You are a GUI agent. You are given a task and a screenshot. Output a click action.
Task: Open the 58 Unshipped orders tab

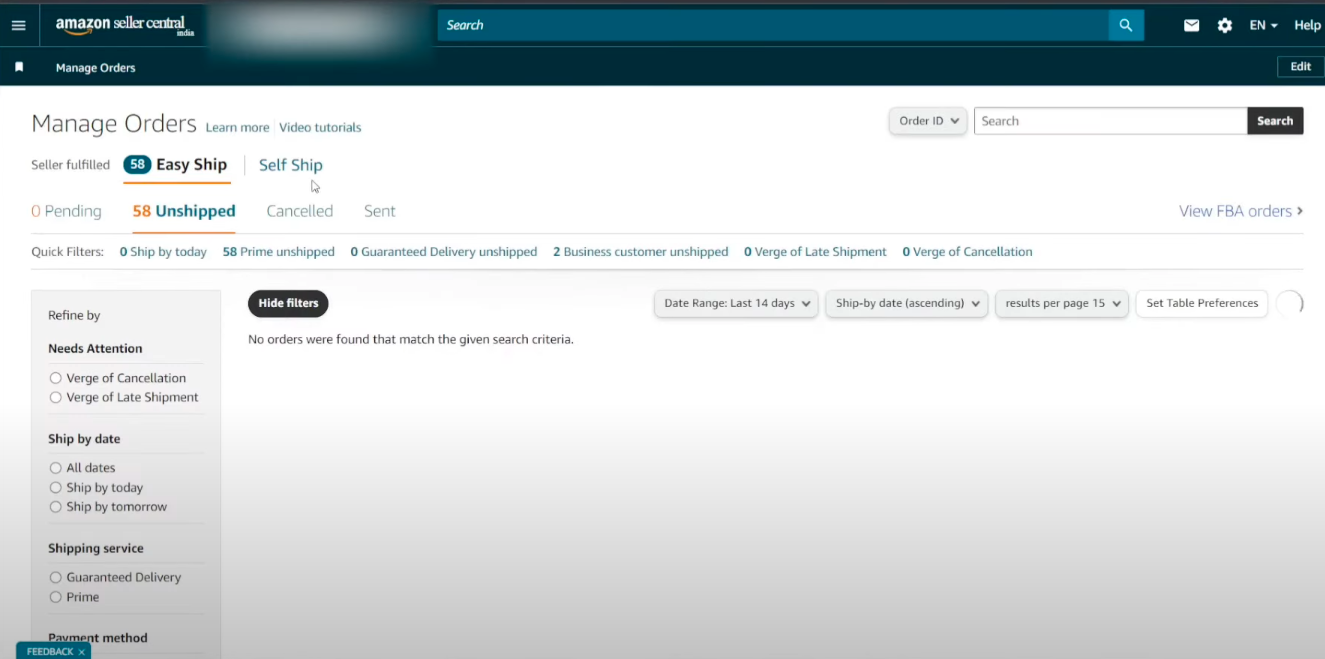click(x=184, y=211)
